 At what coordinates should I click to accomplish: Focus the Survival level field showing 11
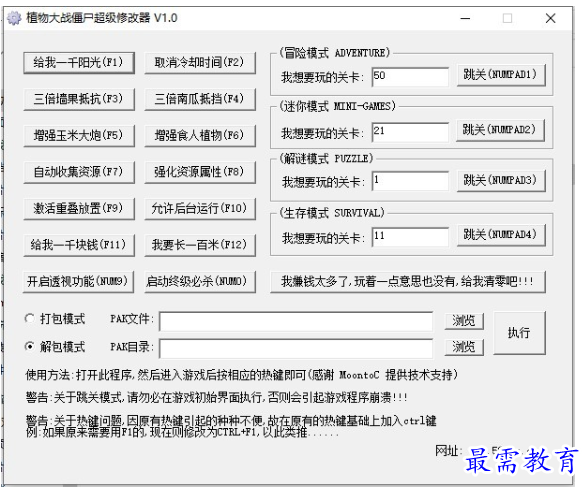click(x=410, y=237)
